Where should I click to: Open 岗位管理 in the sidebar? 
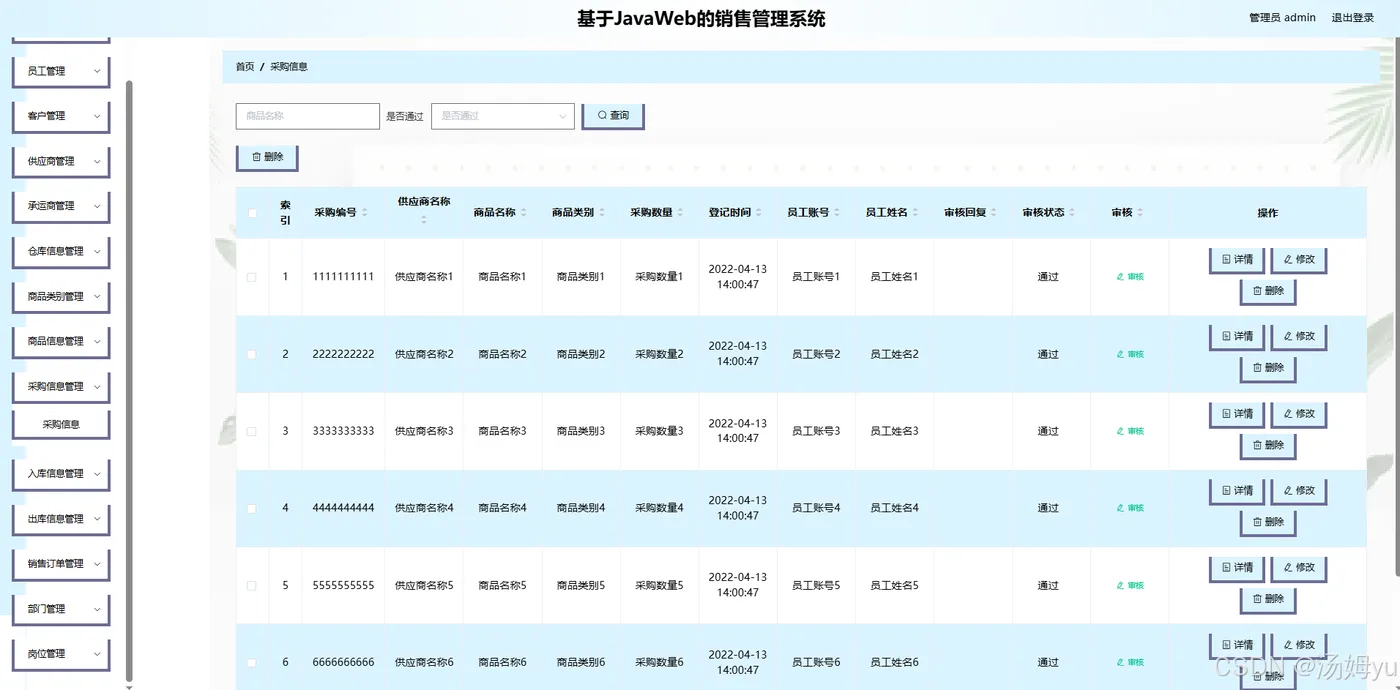(x=61, y=653)
